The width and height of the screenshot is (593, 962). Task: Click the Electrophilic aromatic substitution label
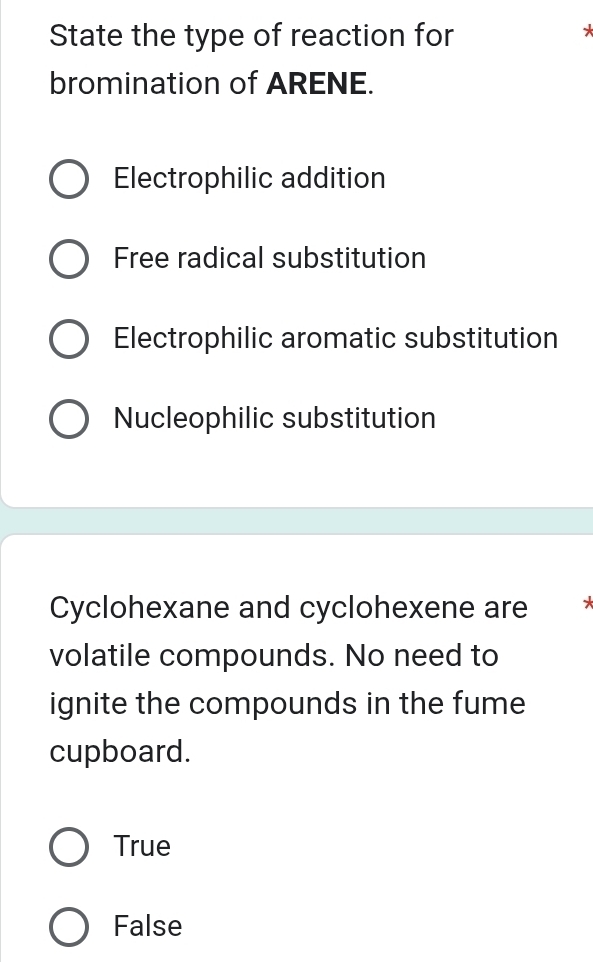click(x=336, y=338)
